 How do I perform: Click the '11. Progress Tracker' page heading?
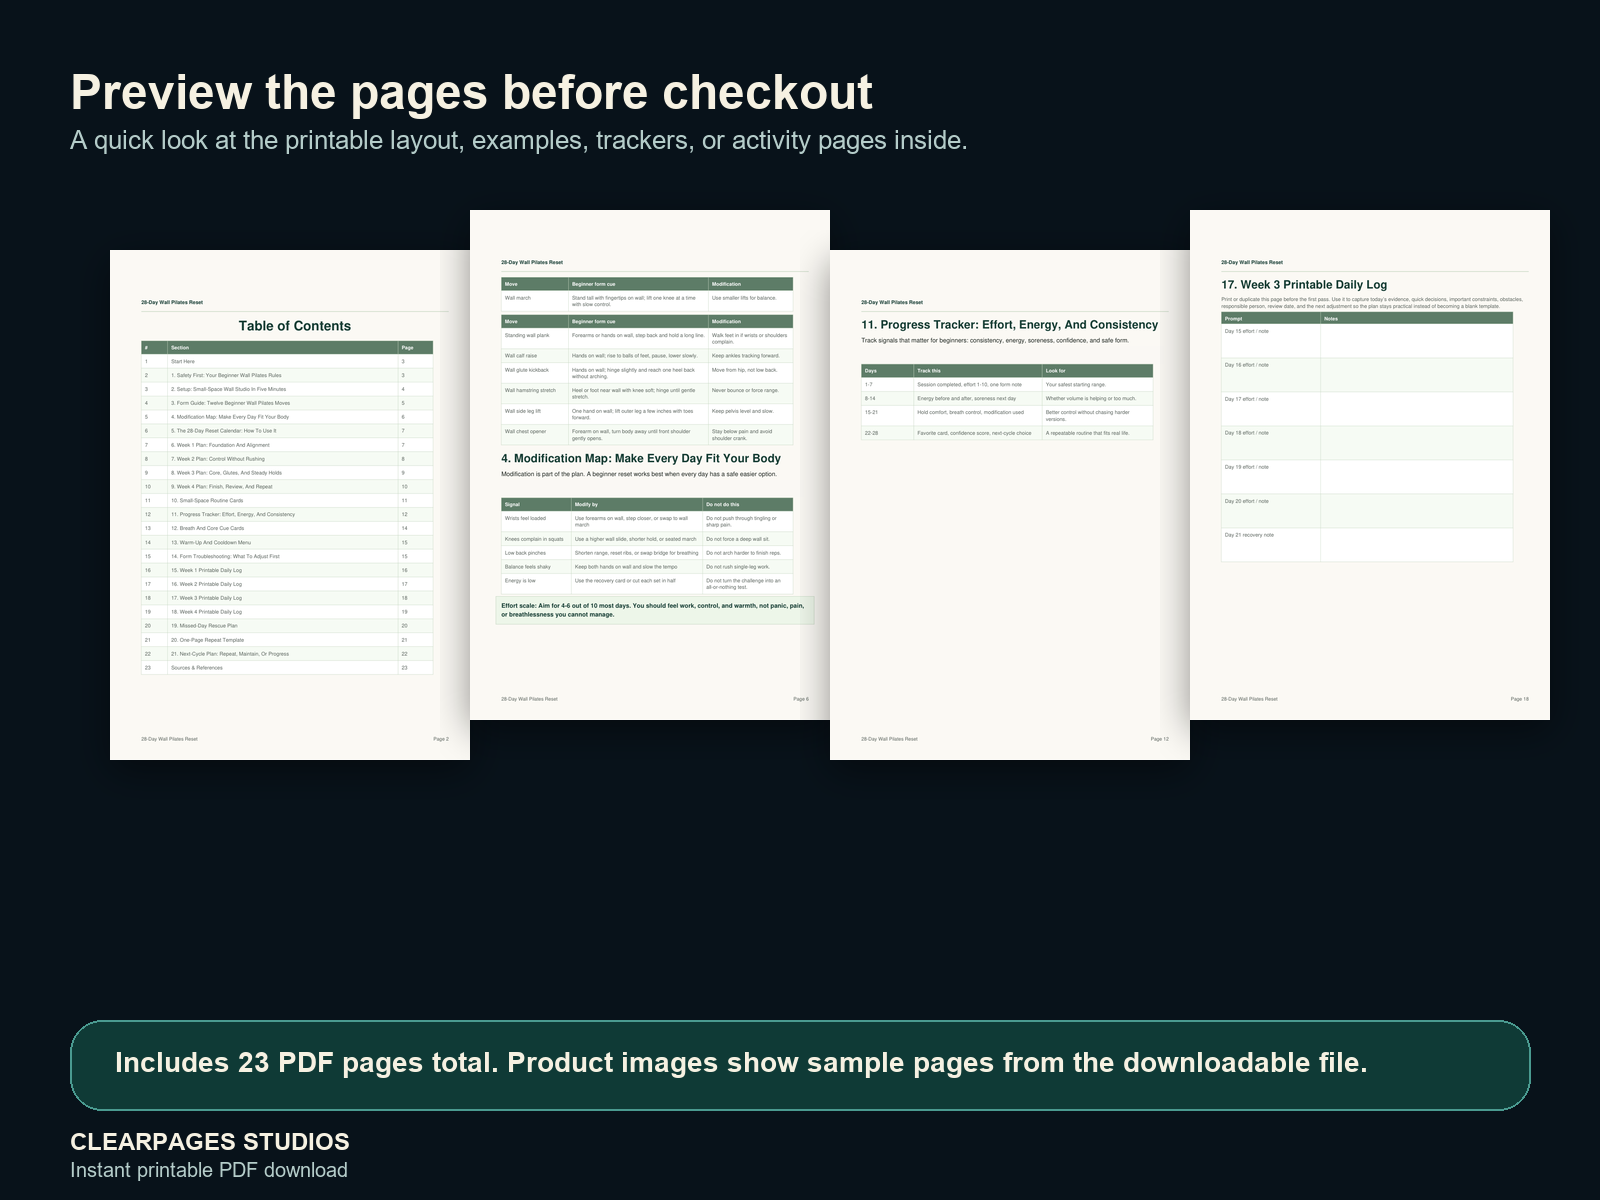1010,325
